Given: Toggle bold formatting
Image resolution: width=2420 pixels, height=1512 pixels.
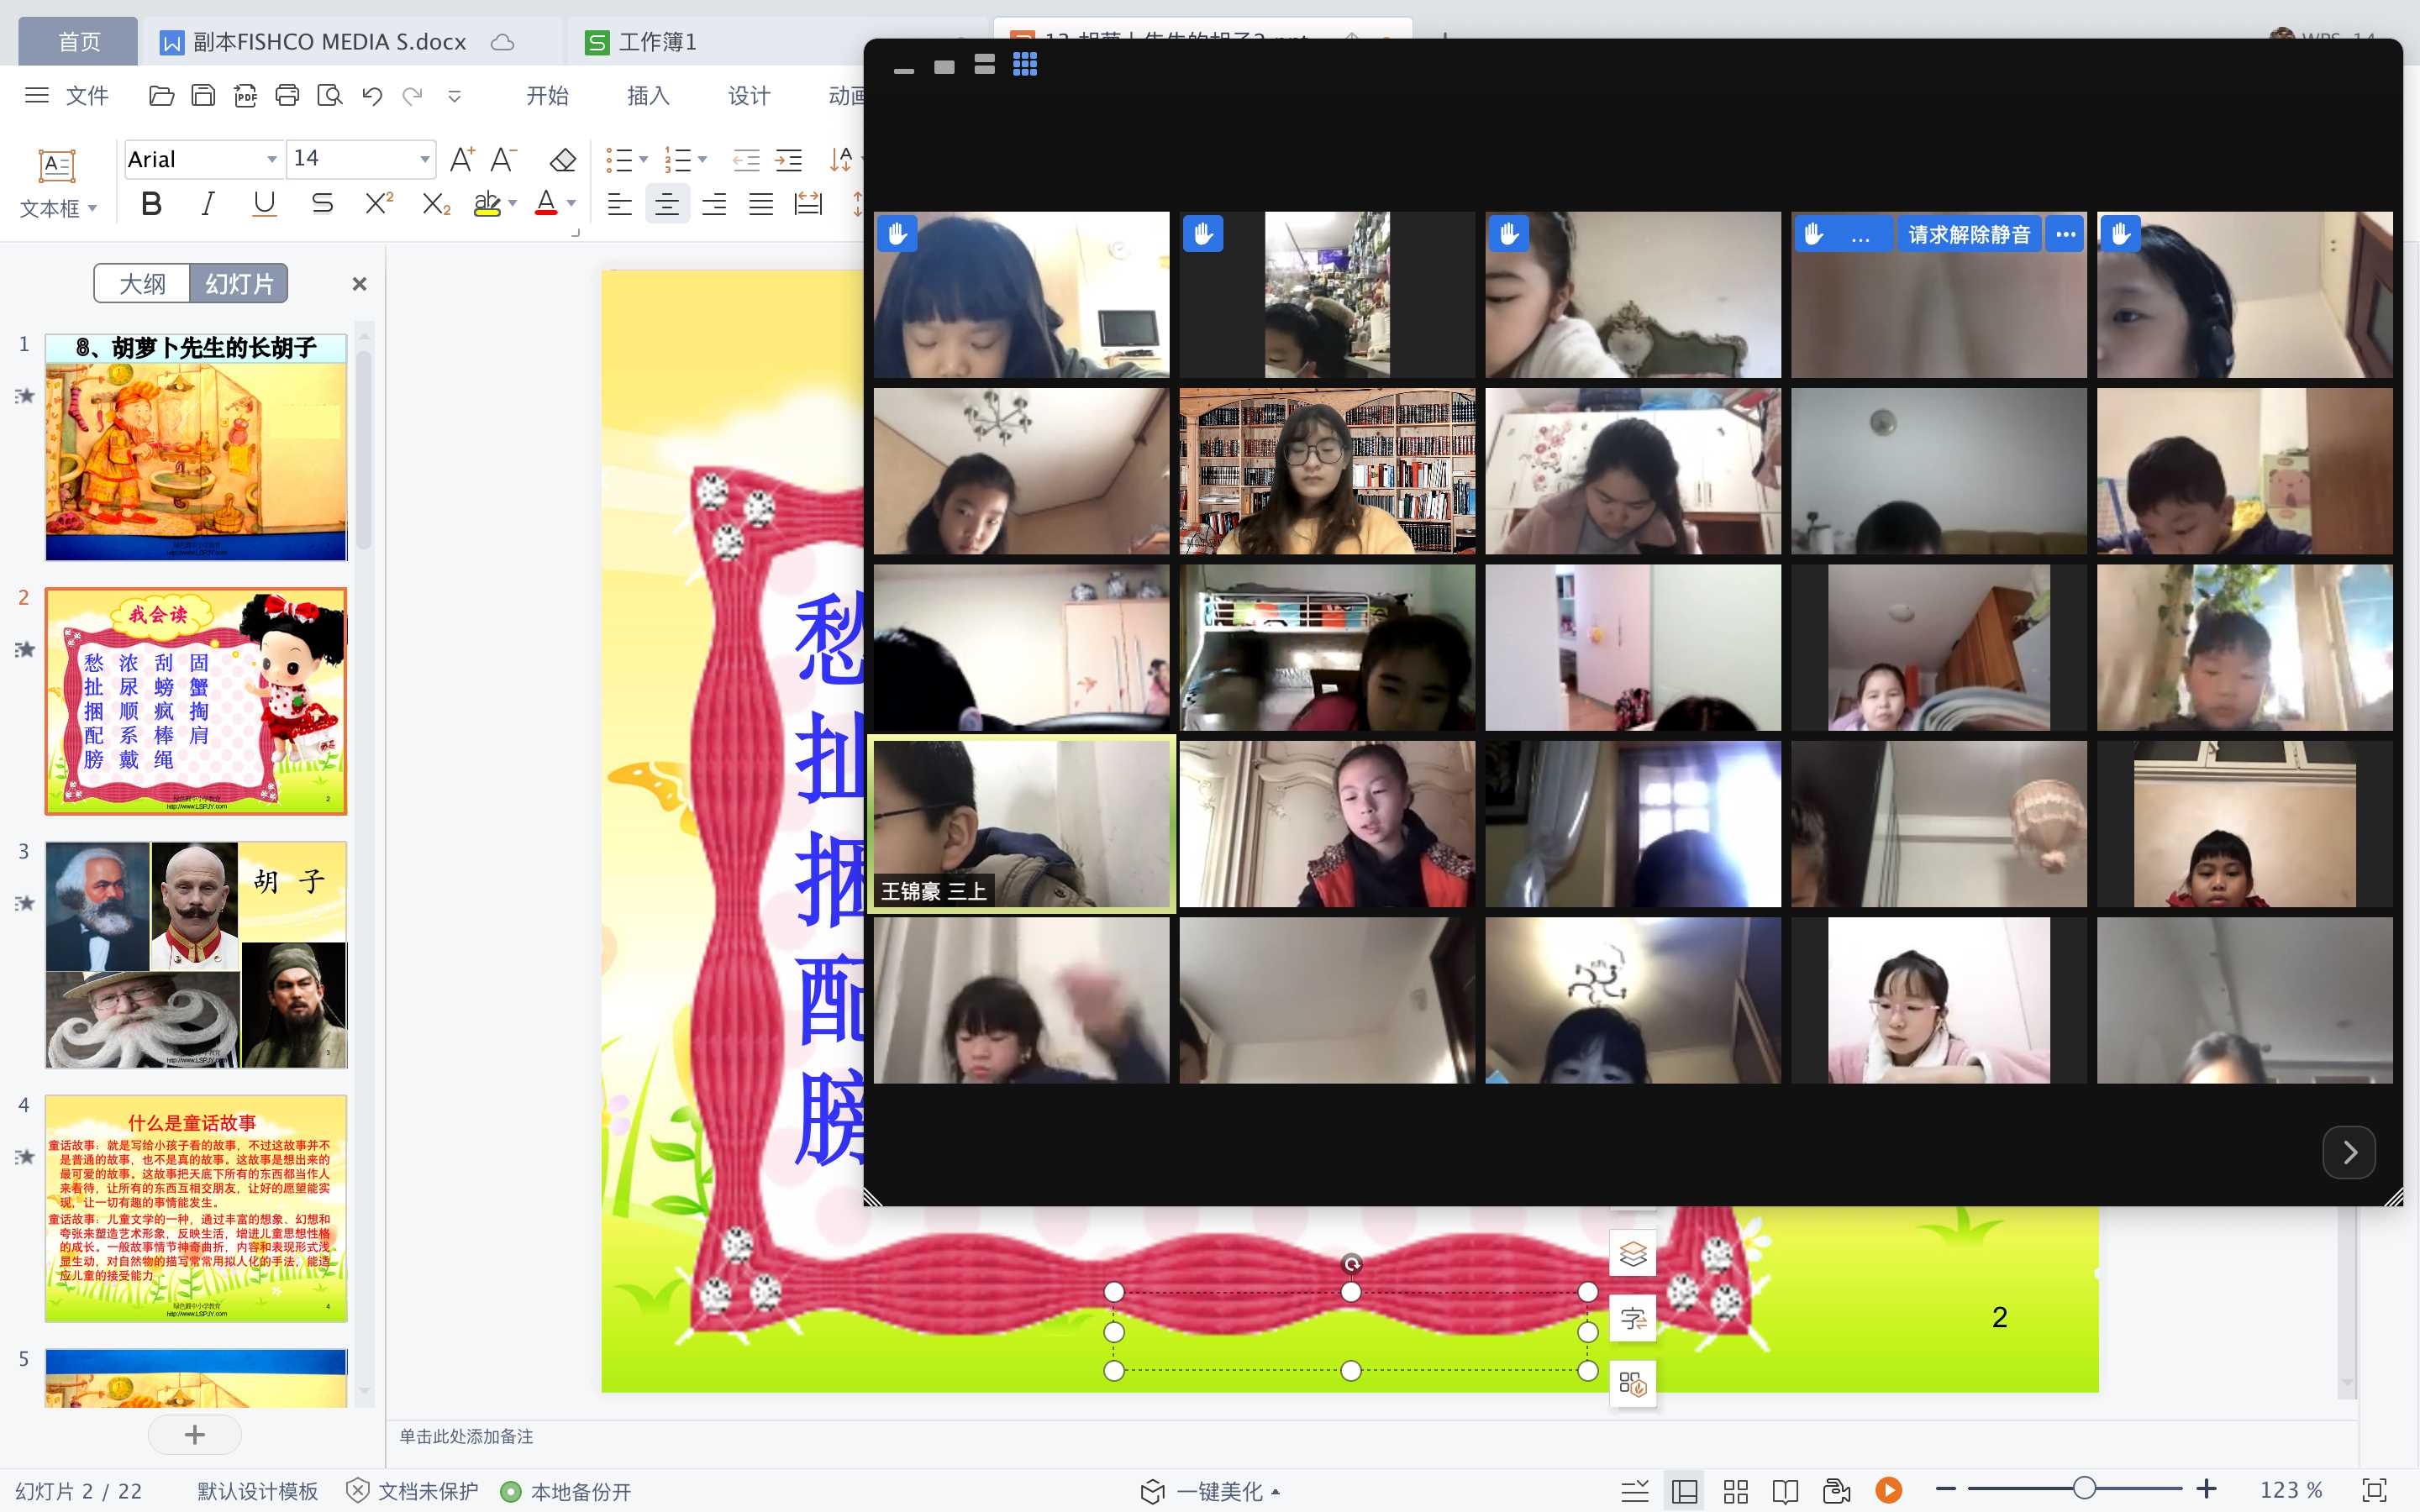Looking at the screenshot, I should (152, 204).
